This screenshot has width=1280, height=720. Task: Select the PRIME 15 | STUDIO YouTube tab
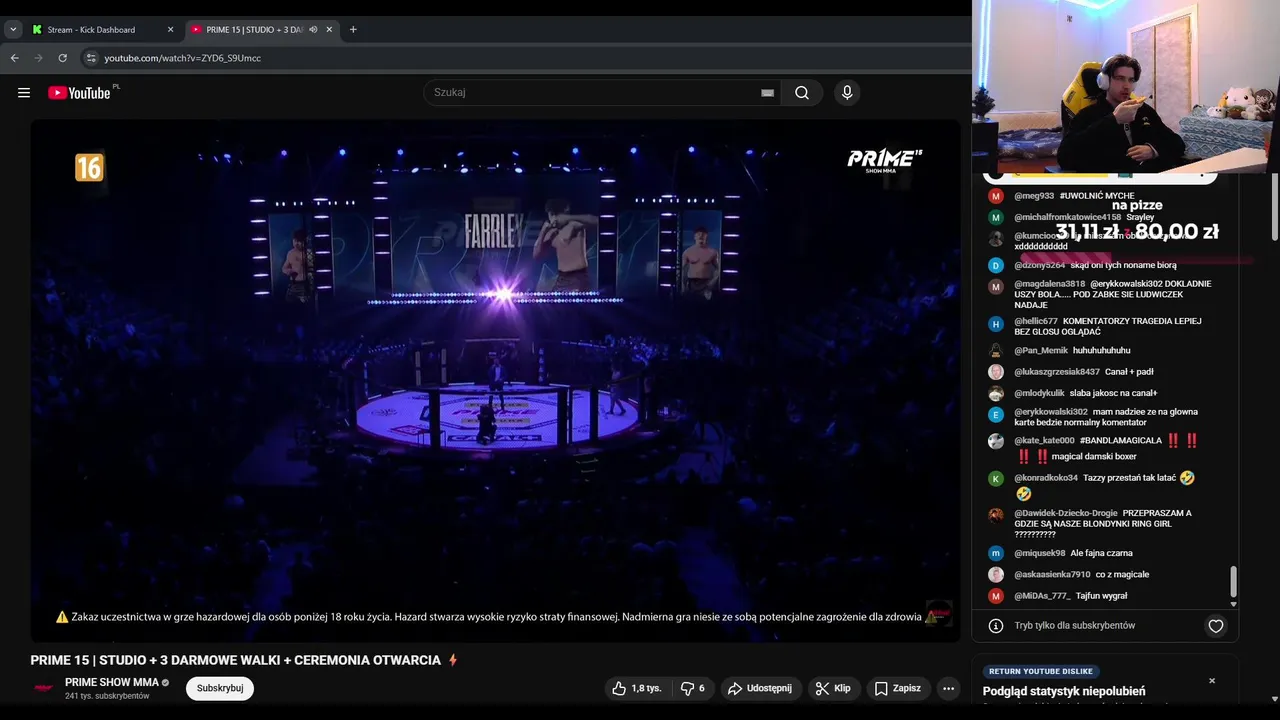(253, 30)
